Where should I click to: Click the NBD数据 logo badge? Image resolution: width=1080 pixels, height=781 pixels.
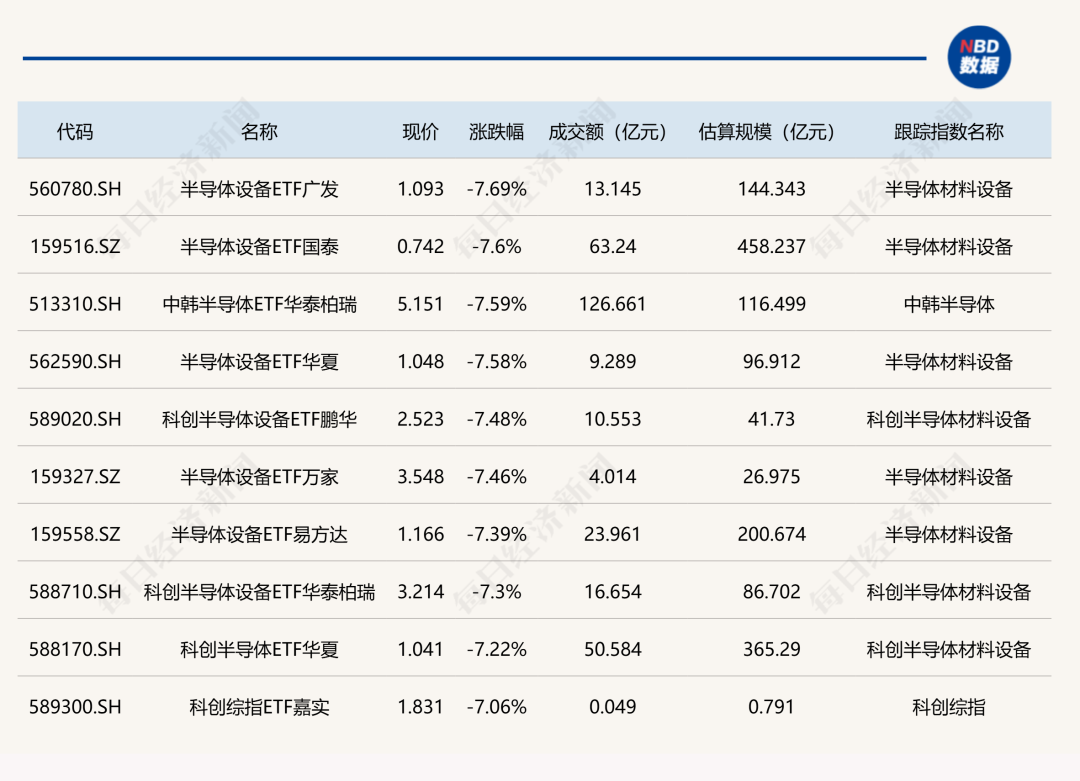pyautogui.click(x=979, y=56)
